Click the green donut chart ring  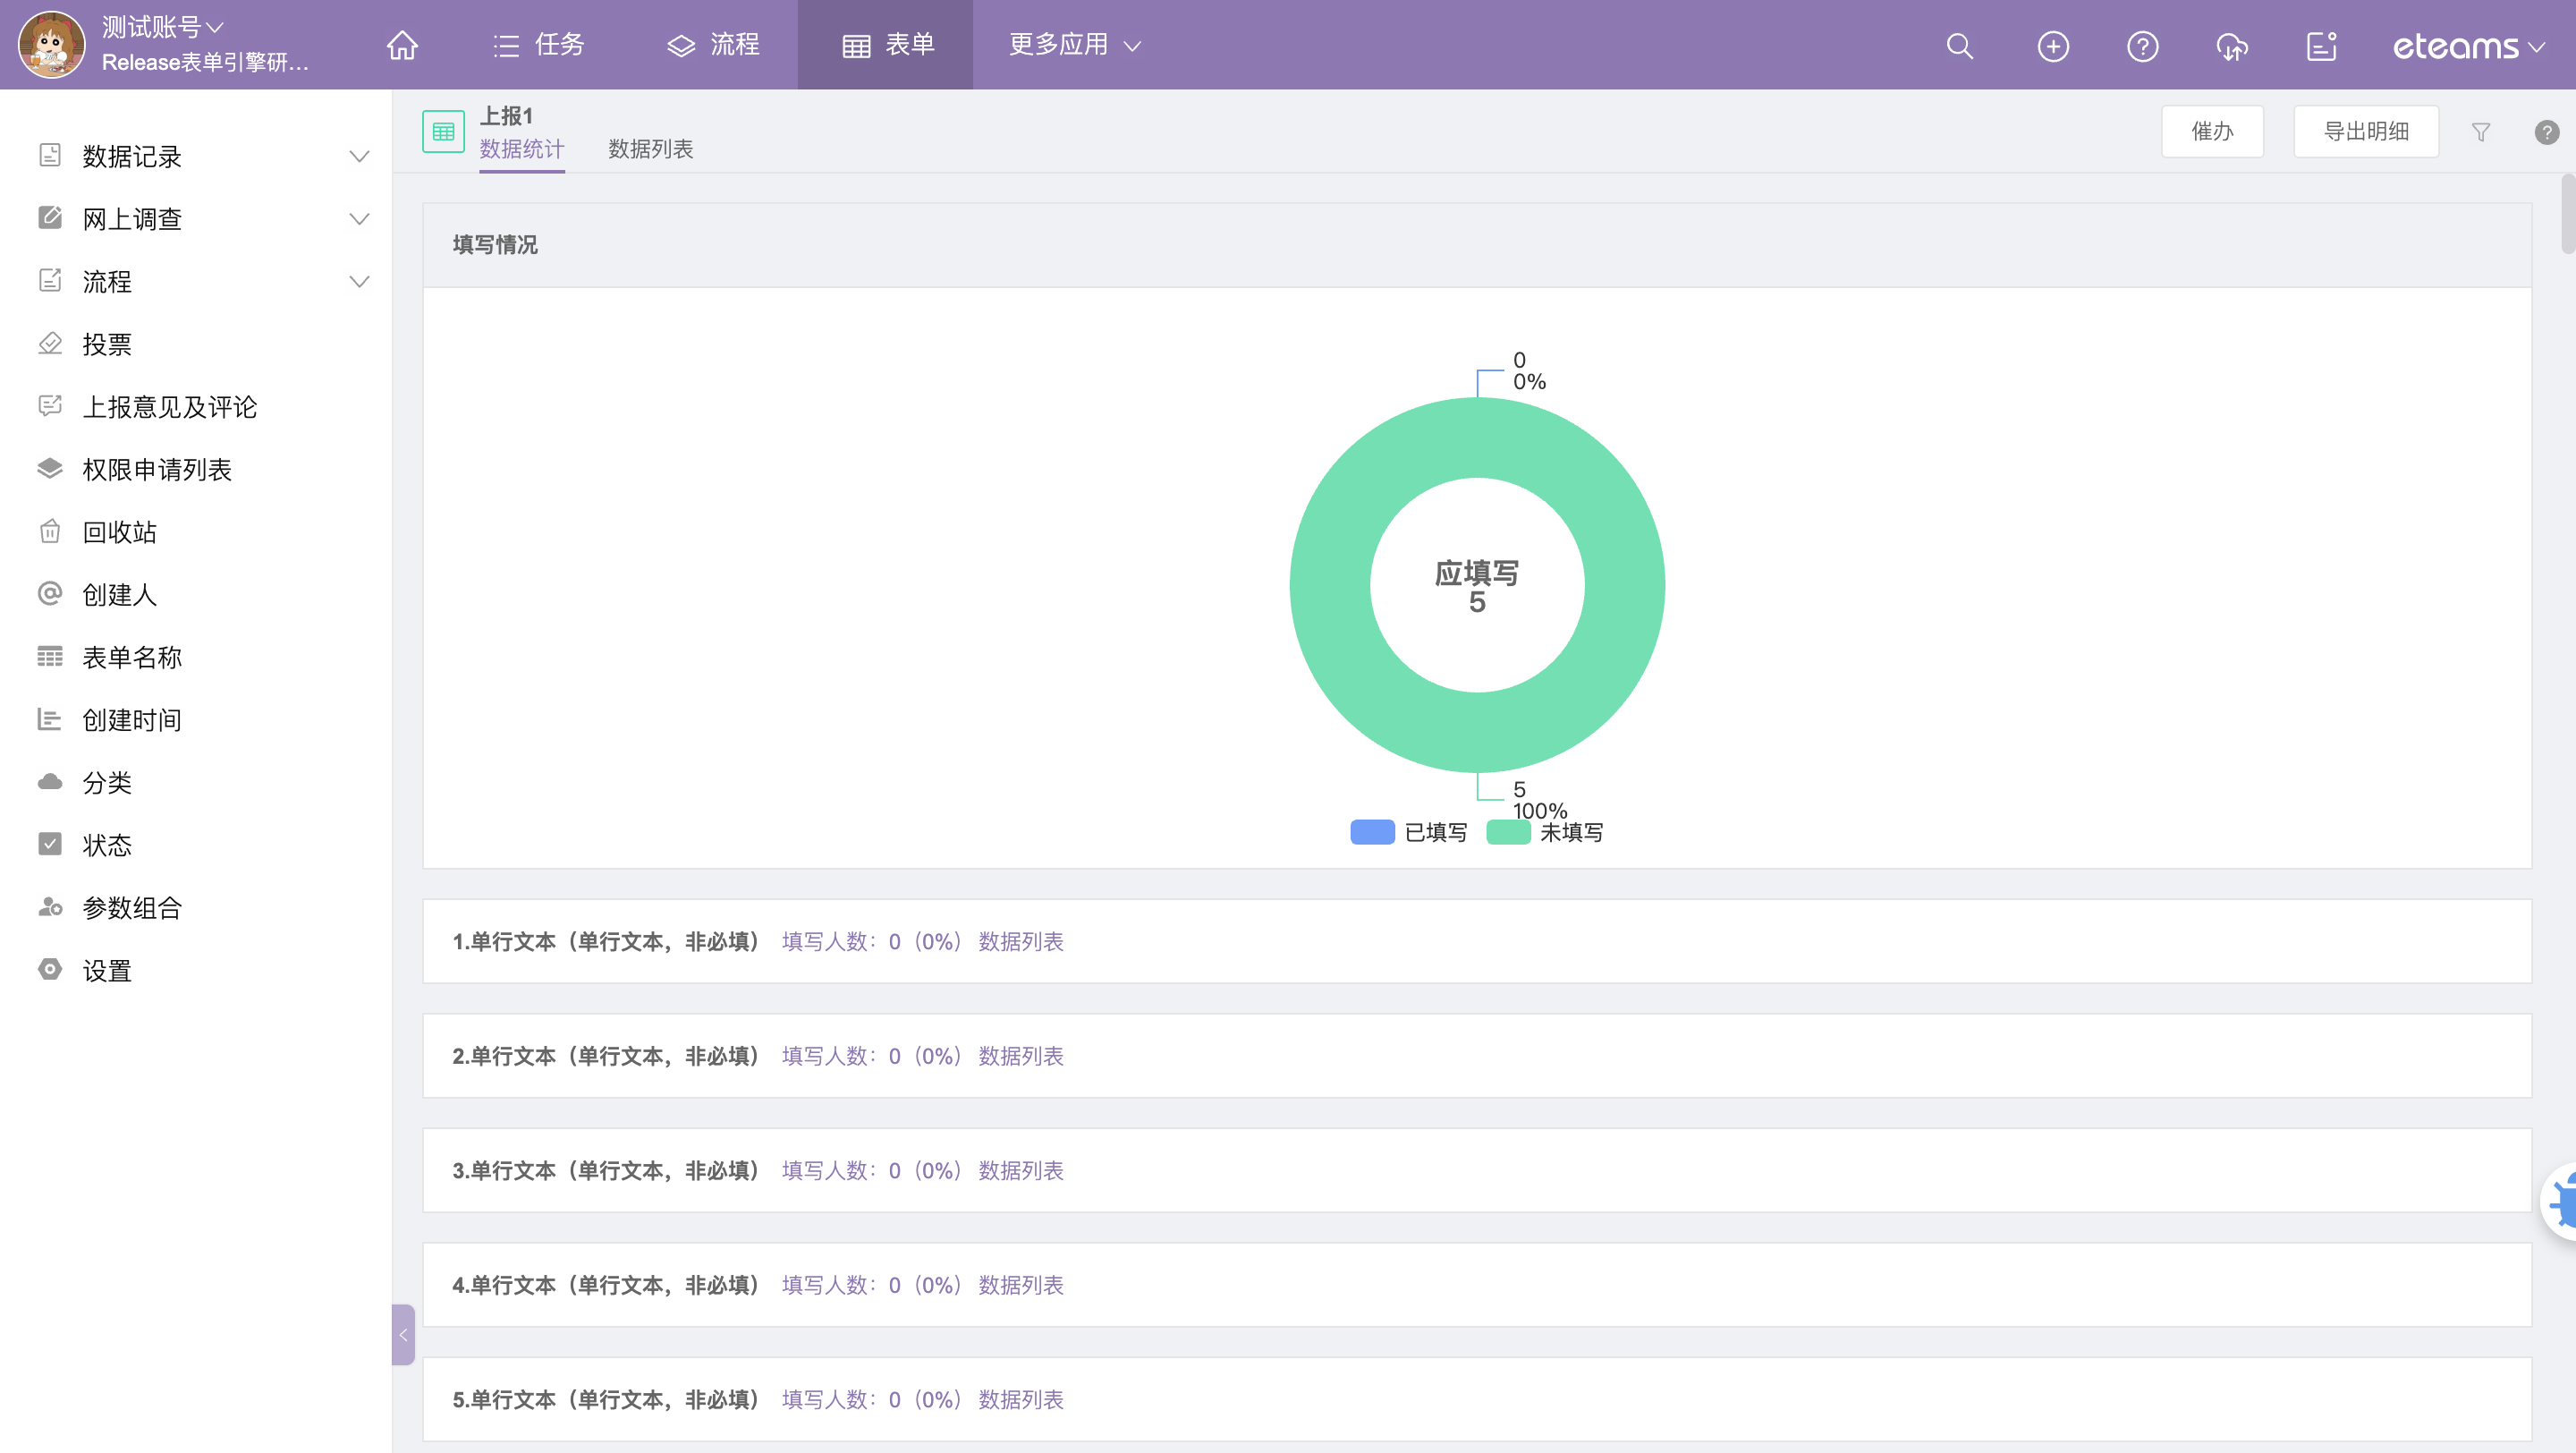coord(1331,585)
